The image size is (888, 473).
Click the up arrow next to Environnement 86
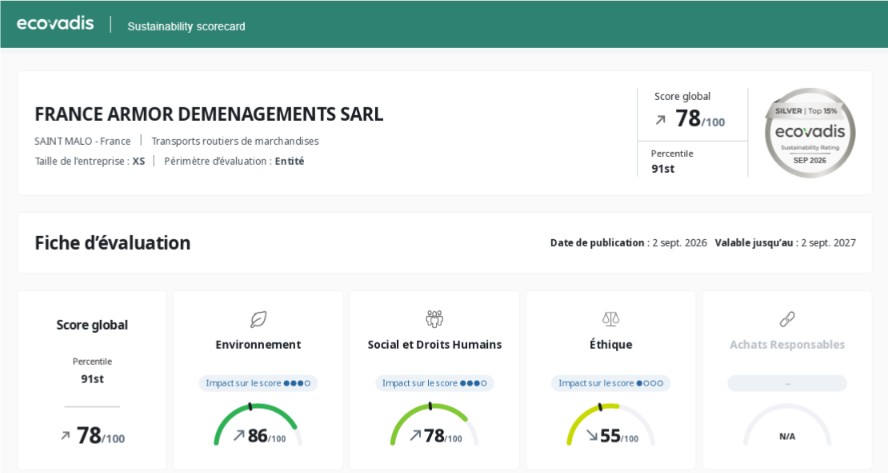(x=239, y=435)
